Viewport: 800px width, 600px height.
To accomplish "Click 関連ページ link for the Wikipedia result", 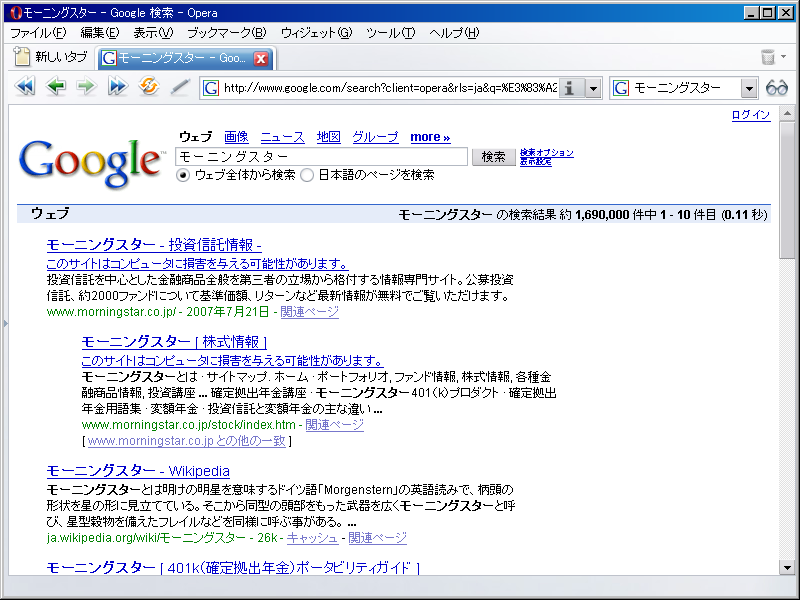I will [x=378, y=538].
